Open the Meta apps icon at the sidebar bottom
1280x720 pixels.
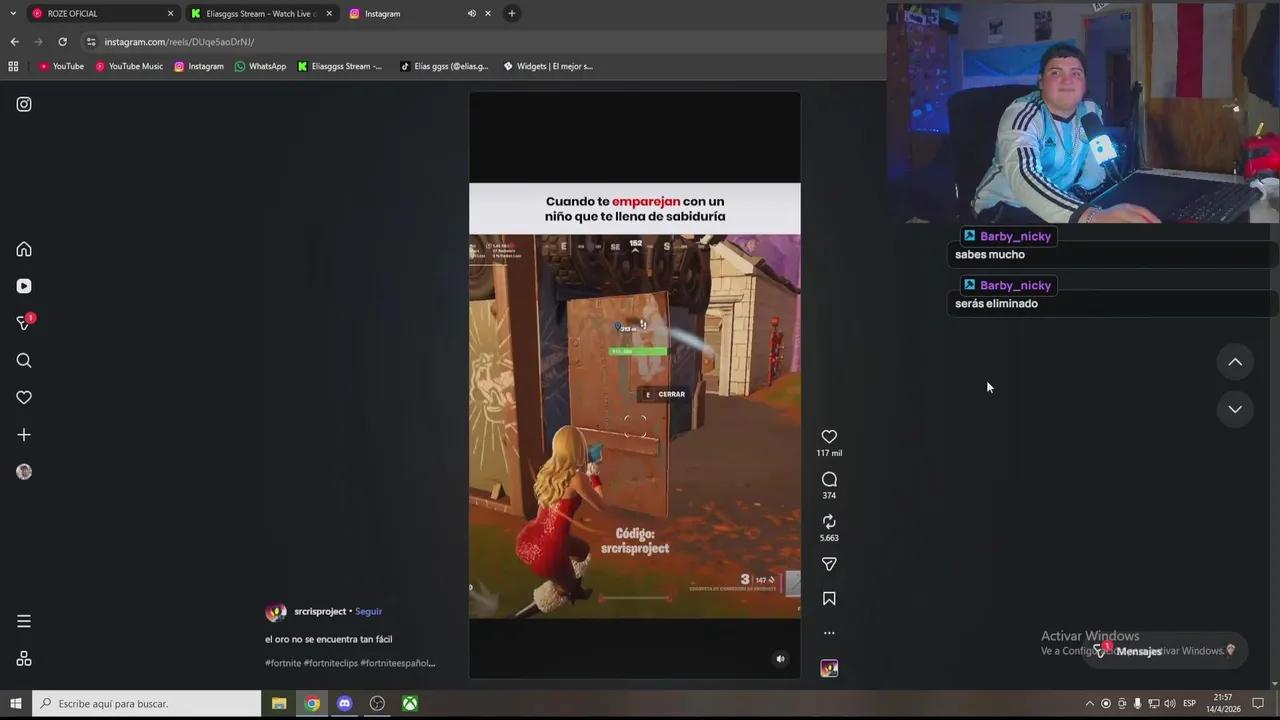[x=24, y=658]
